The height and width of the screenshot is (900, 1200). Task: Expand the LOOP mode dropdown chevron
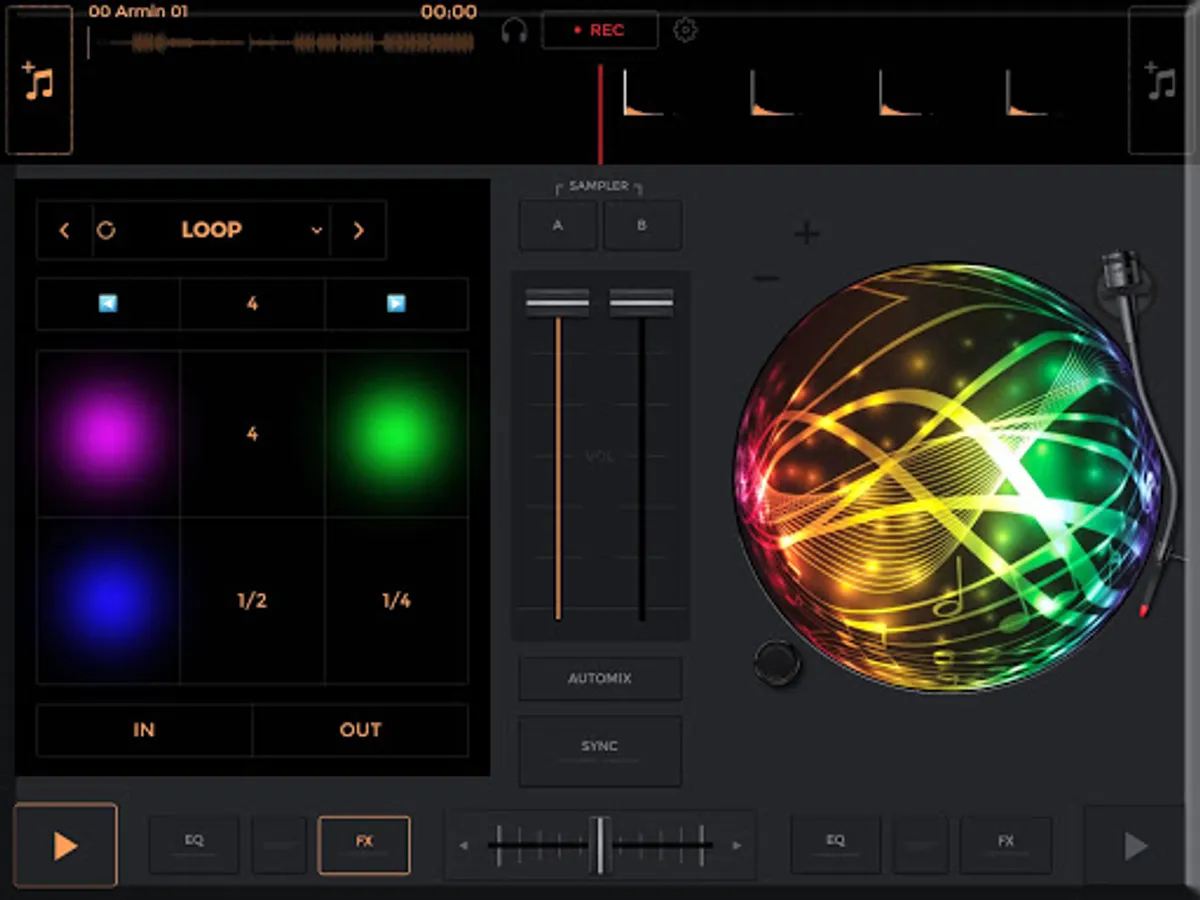pyautogui.click(x=316, y=230)
